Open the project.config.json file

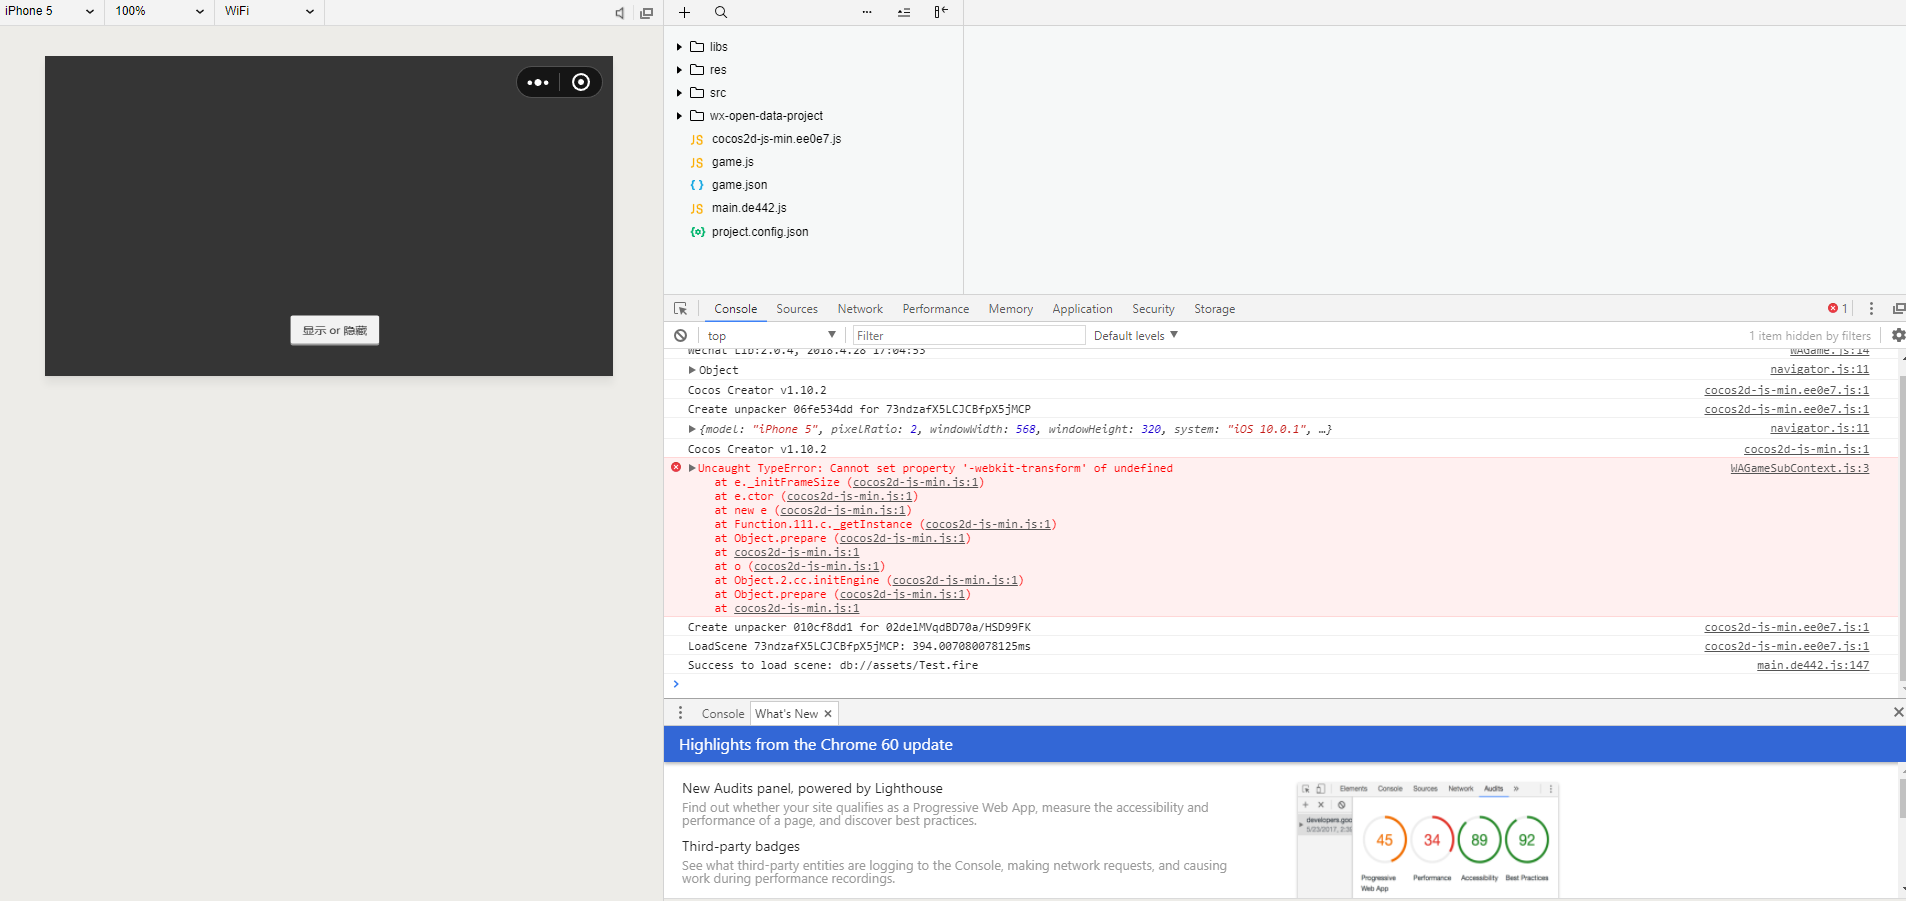760,232
